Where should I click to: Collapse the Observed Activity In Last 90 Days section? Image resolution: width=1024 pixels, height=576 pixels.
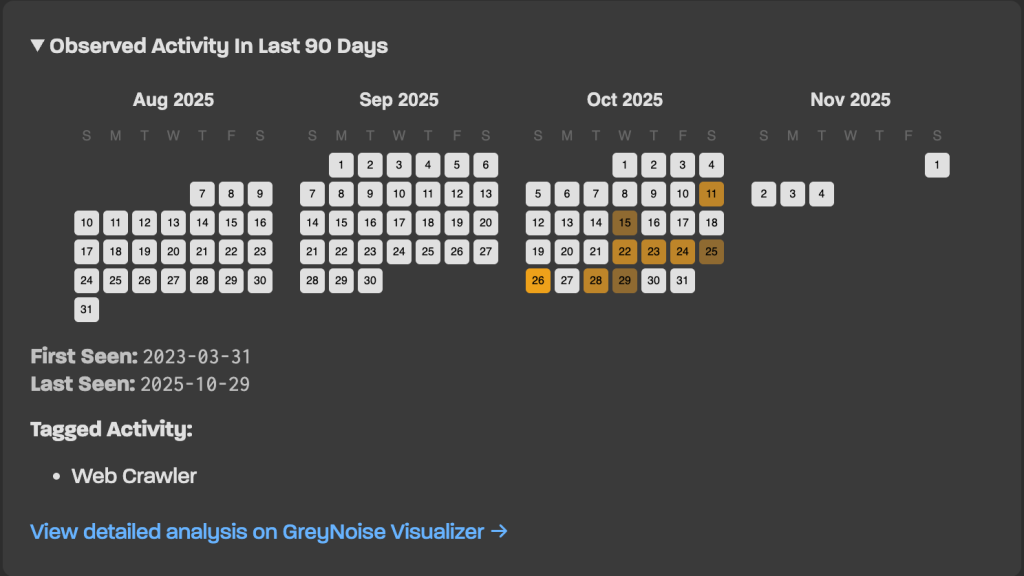[x=38, y=46]
